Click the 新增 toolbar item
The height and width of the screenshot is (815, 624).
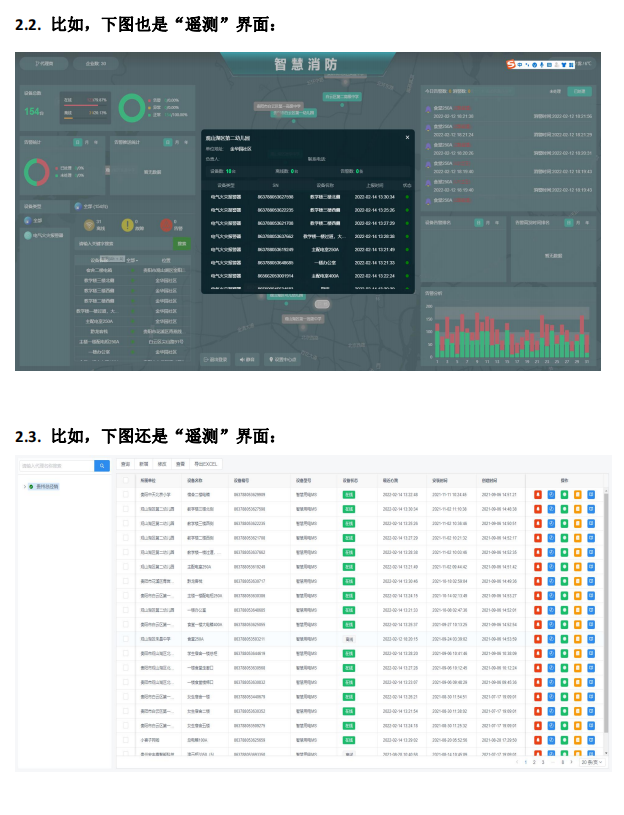pos(143,465)
